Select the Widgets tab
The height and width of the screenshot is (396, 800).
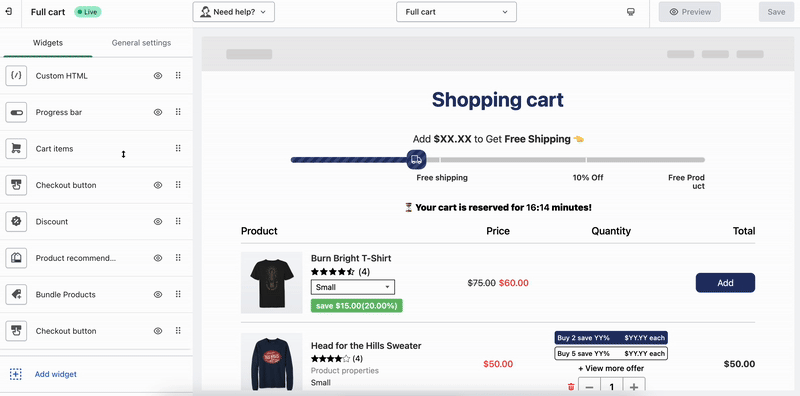[x=48, y=43]
